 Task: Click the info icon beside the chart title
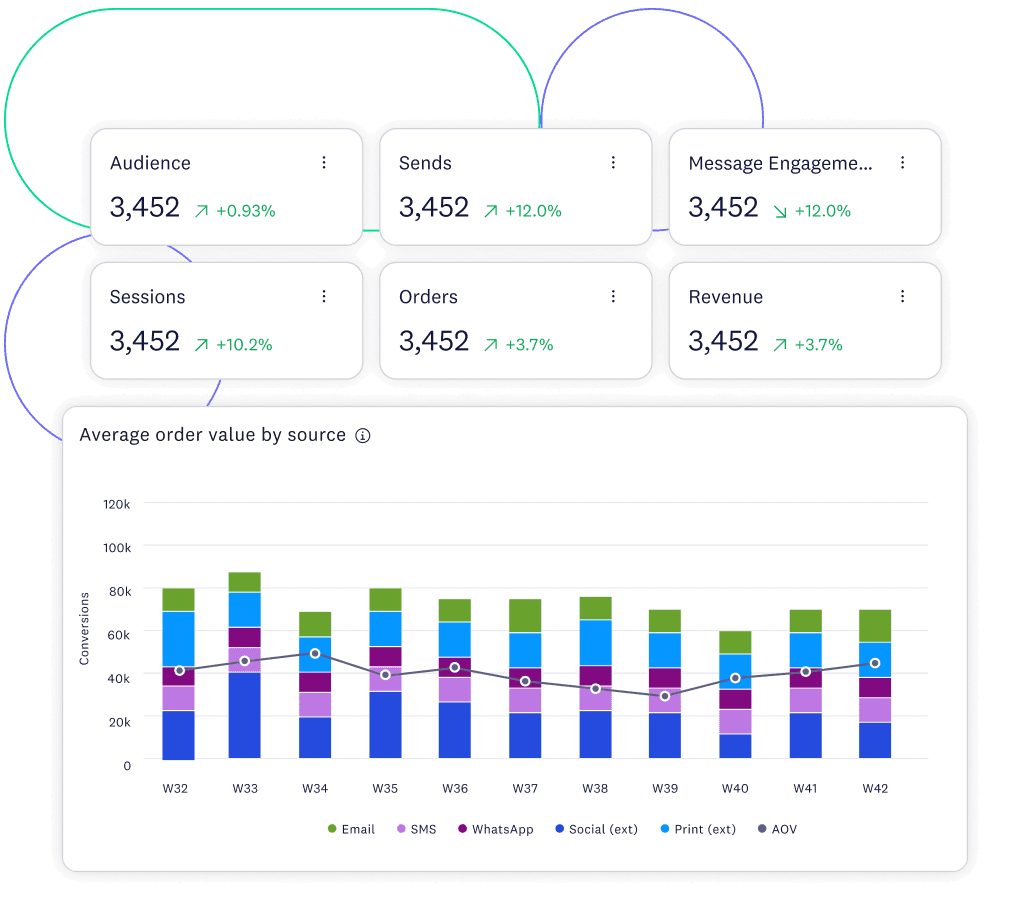362,435
